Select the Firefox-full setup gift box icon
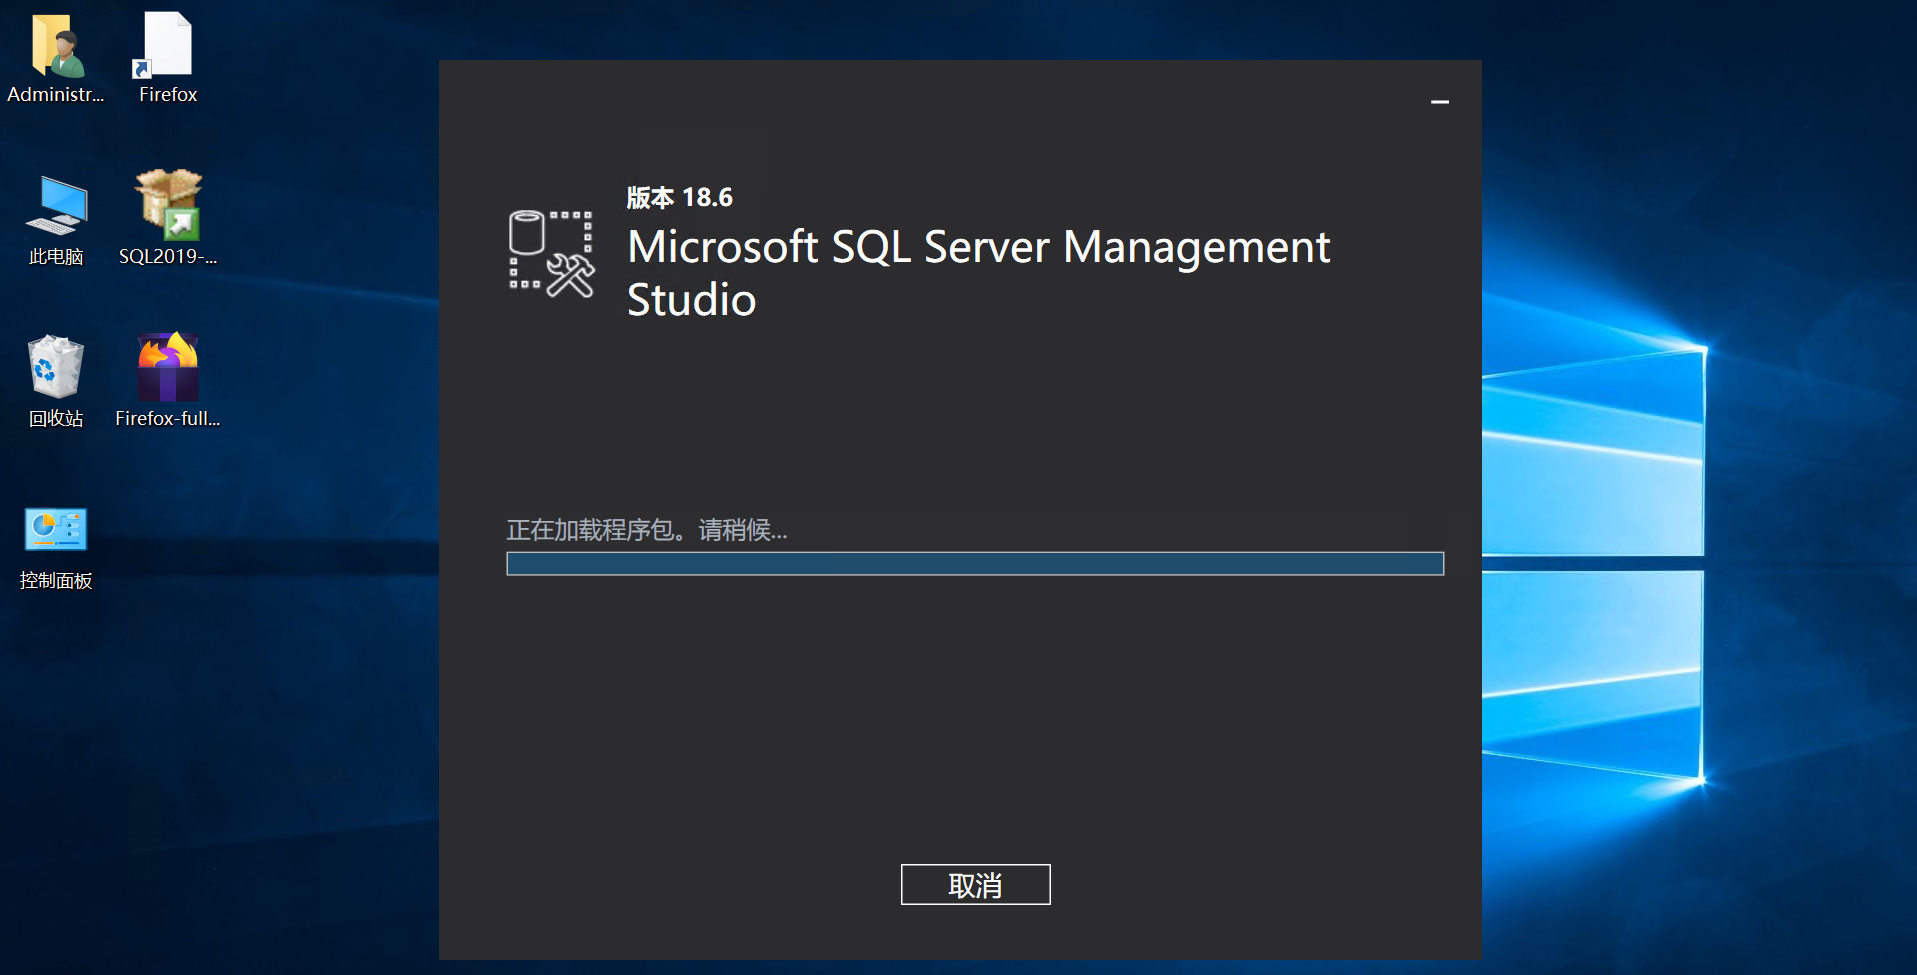The width and height of the screenshot is (1917, 975). [x=168, y=367]
